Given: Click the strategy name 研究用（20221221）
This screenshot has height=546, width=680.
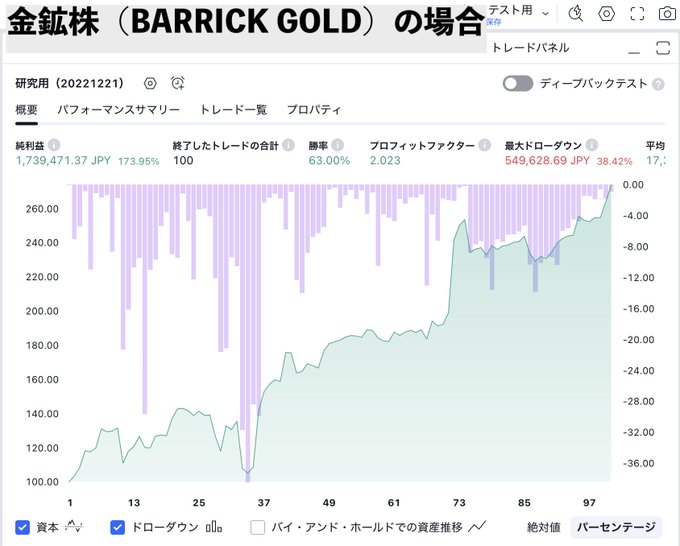Looking at the screenshot, I should [70, 83].
